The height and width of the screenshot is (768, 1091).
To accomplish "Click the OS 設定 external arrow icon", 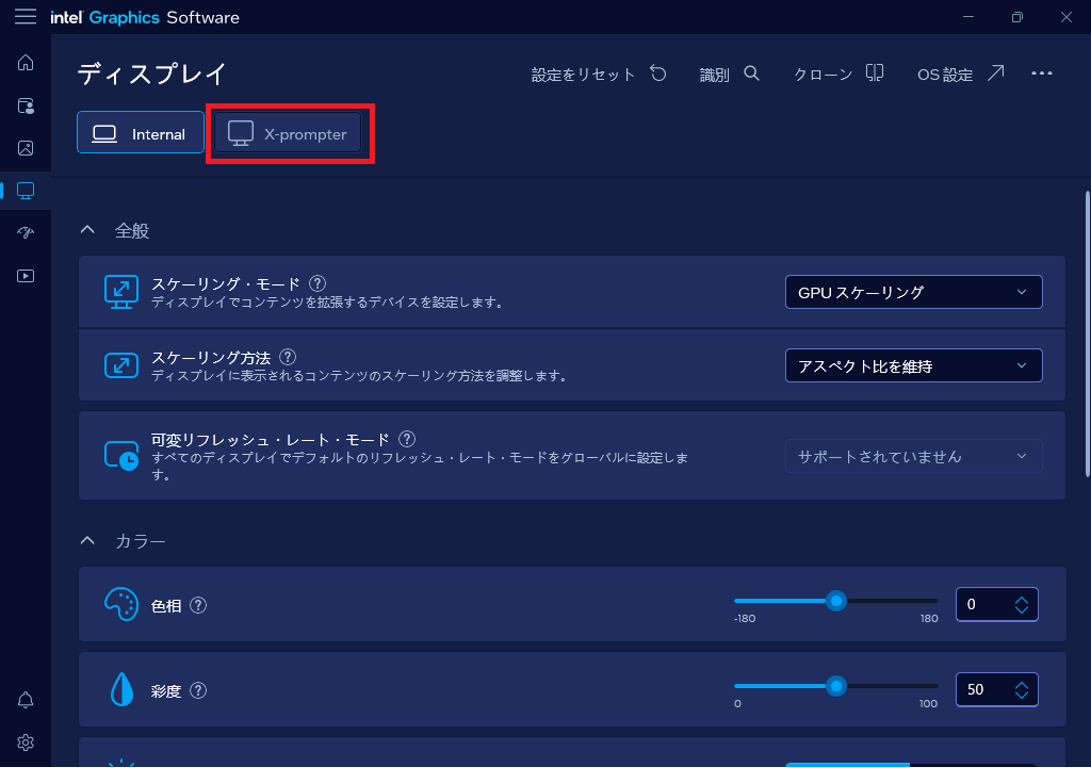I will click(996, 73).
